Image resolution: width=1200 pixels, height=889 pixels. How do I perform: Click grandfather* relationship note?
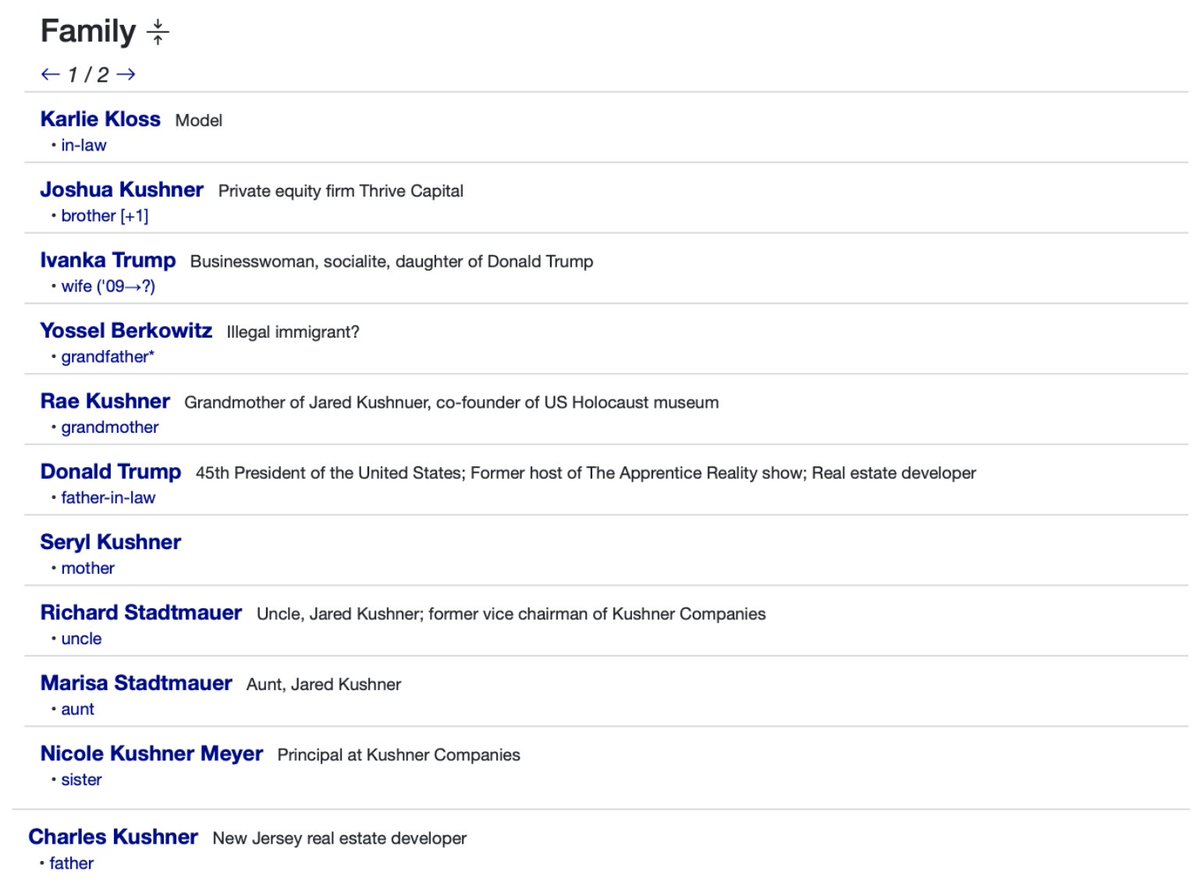107,357
